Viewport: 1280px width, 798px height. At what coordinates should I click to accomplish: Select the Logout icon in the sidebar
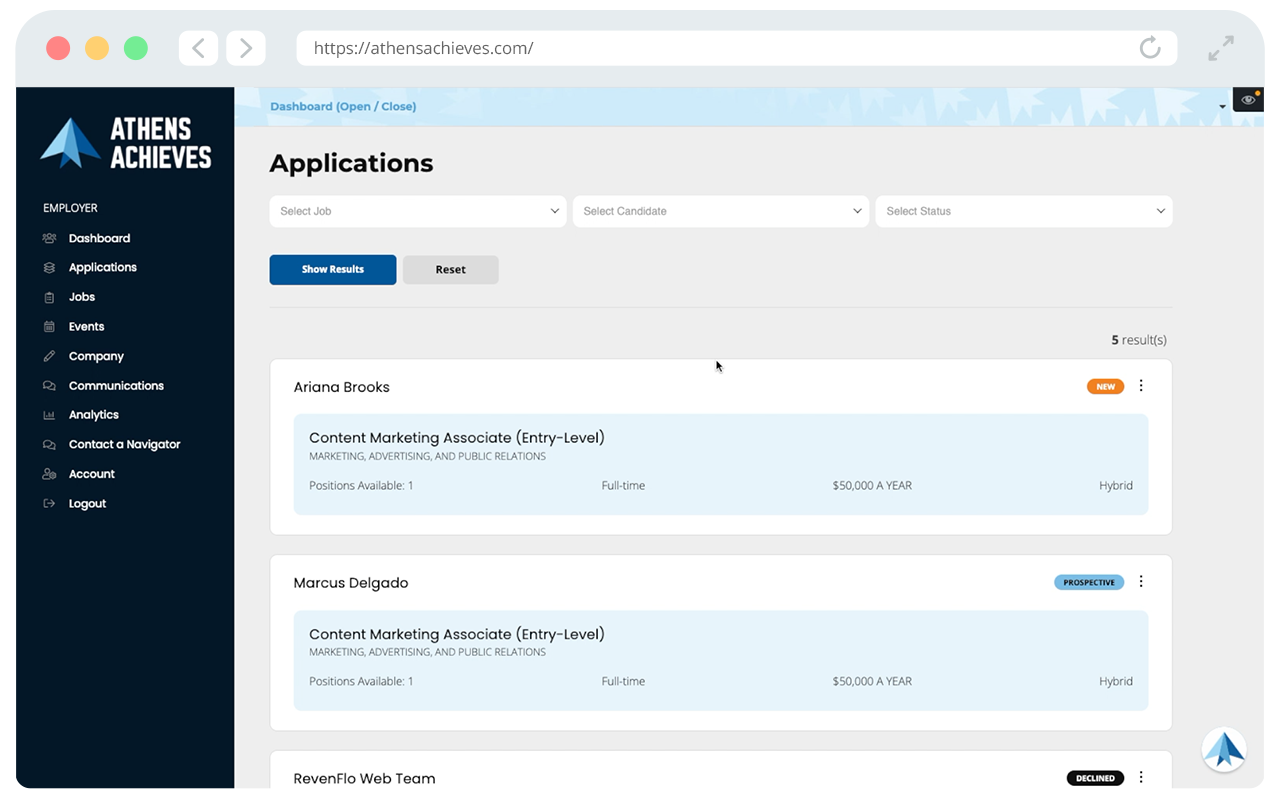tap(49, 503)
